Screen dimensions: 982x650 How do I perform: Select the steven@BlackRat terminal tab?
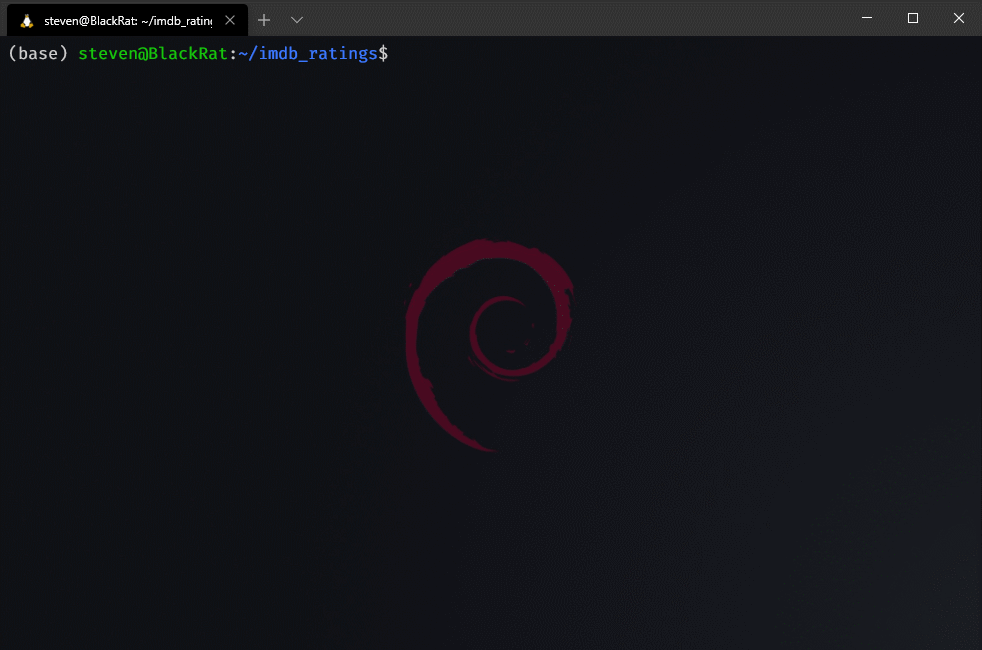click(127, 20)
